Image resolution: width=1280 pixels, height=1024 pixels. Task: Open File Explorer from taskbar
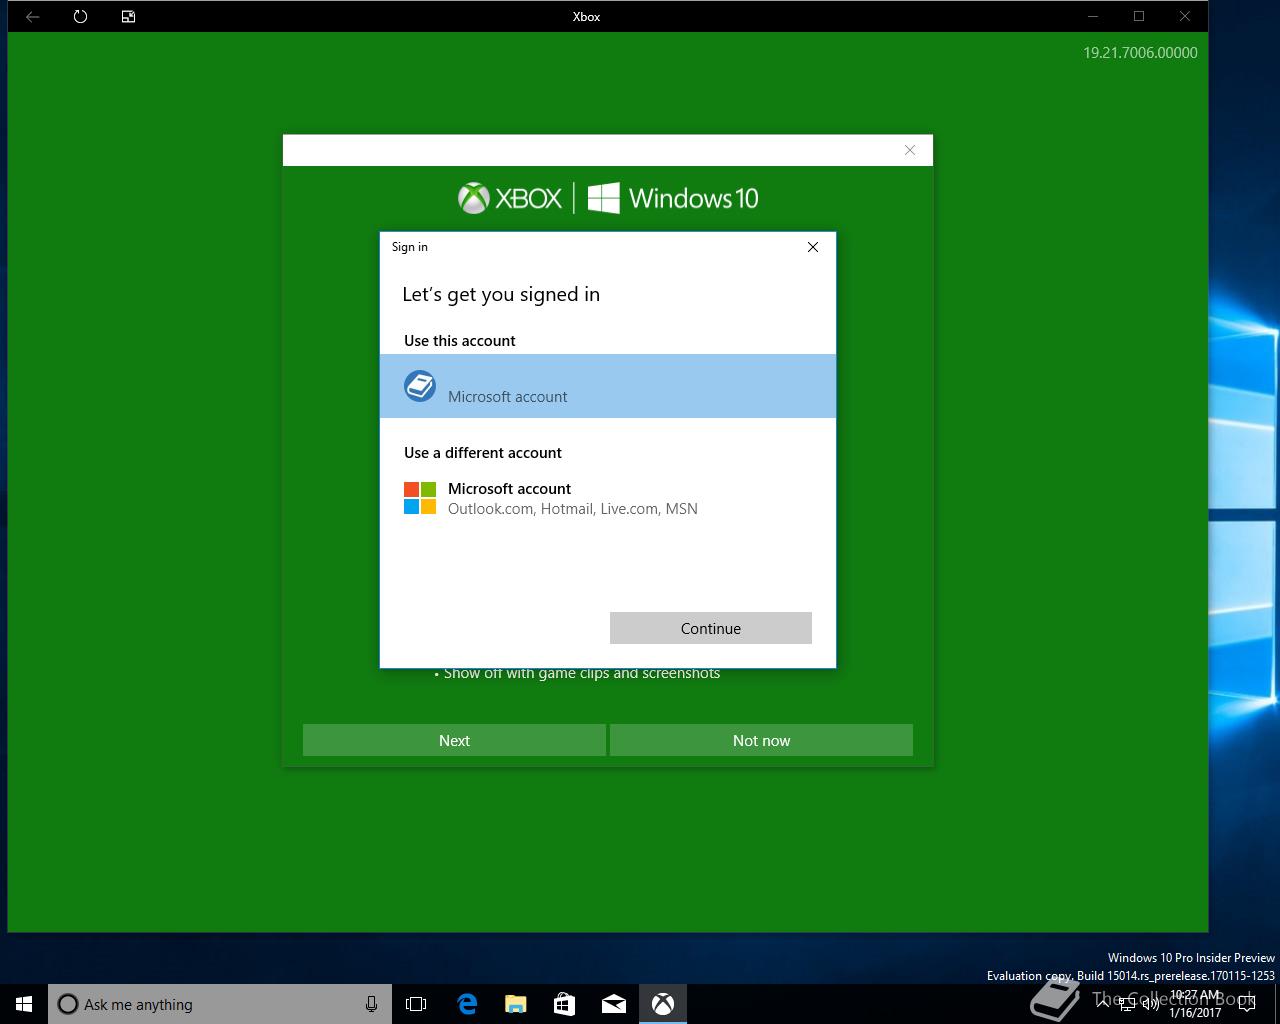tap(515, 1004)
